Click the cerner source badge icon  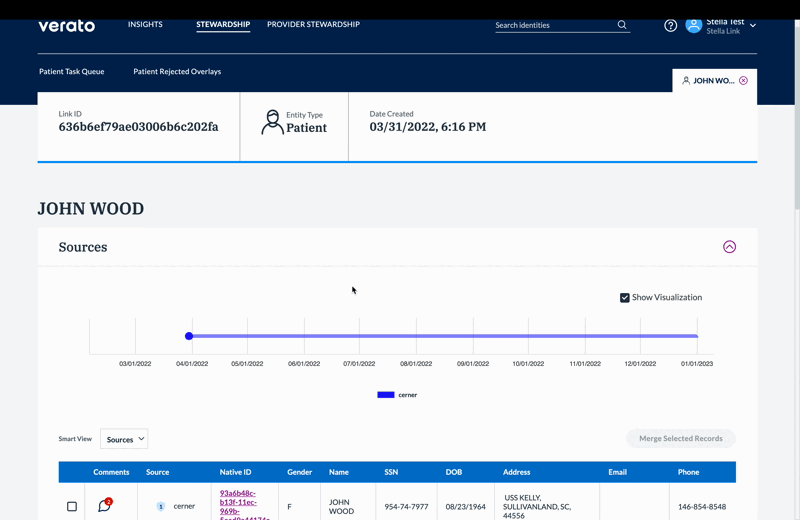click(x=160, y=507)
